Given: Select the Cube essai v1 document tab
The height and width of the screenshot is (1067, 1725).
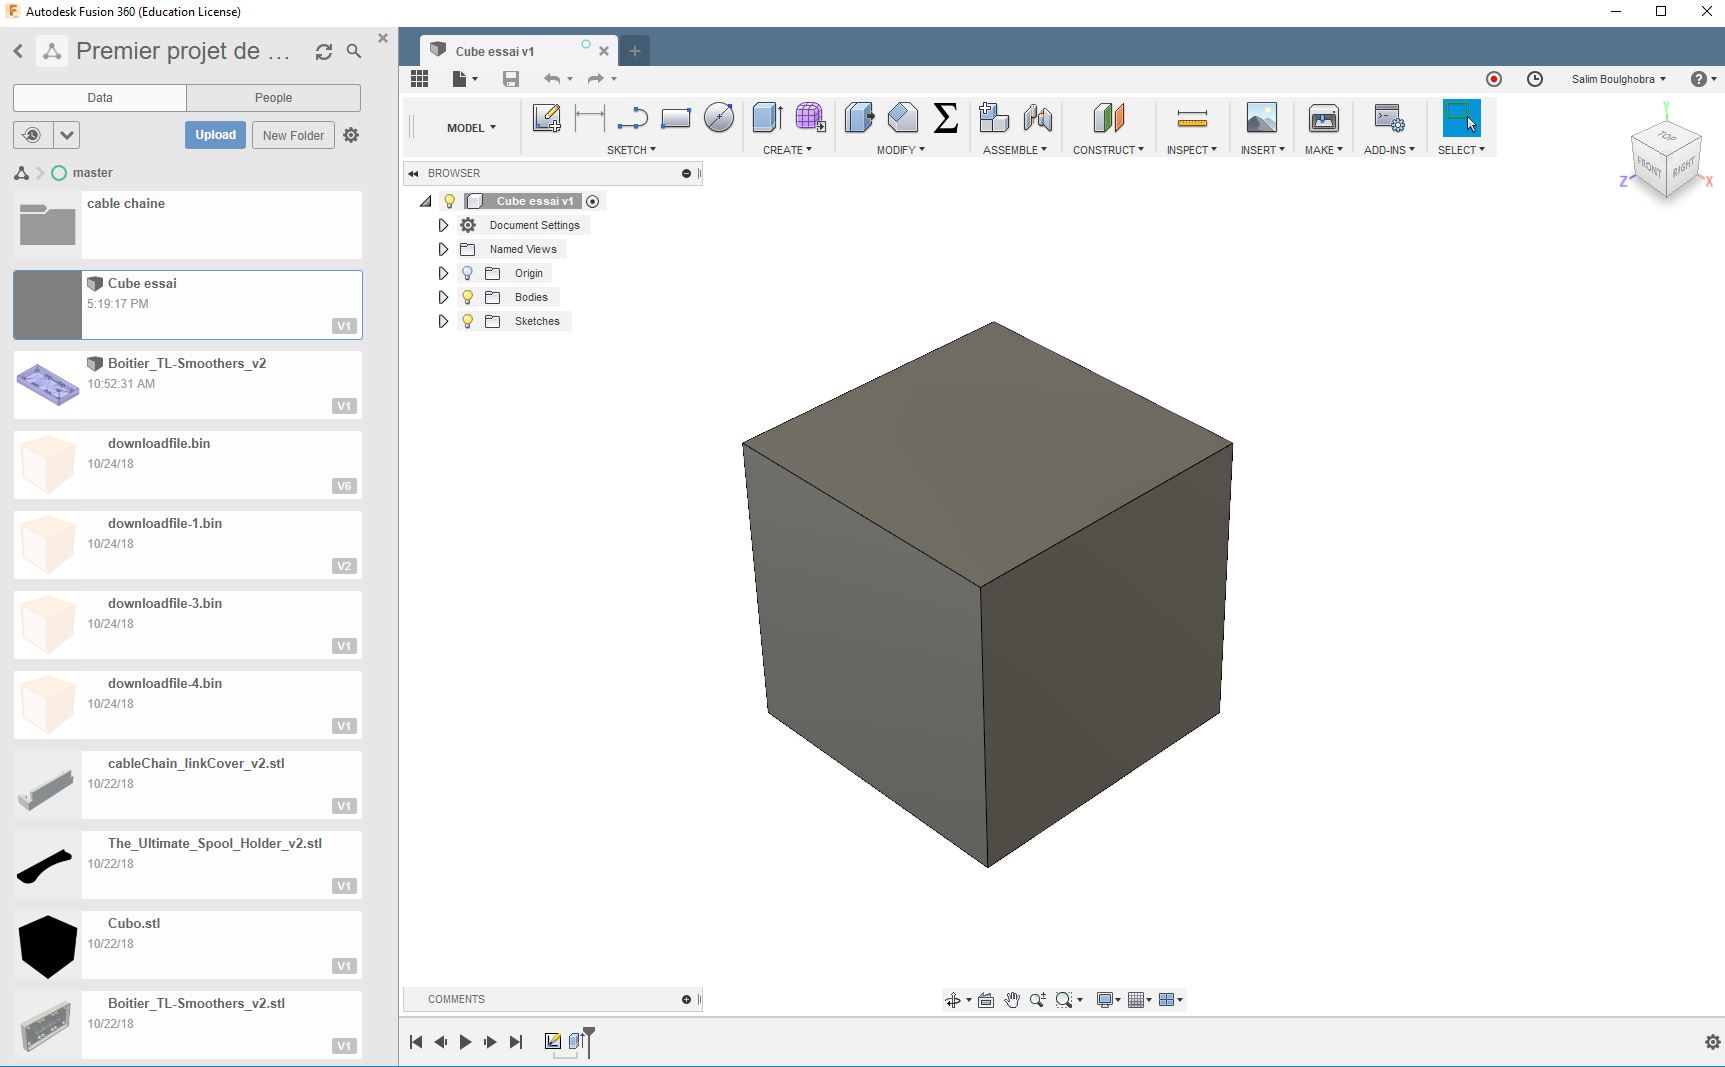Looking at the screenshot, I should pos(494,50).
